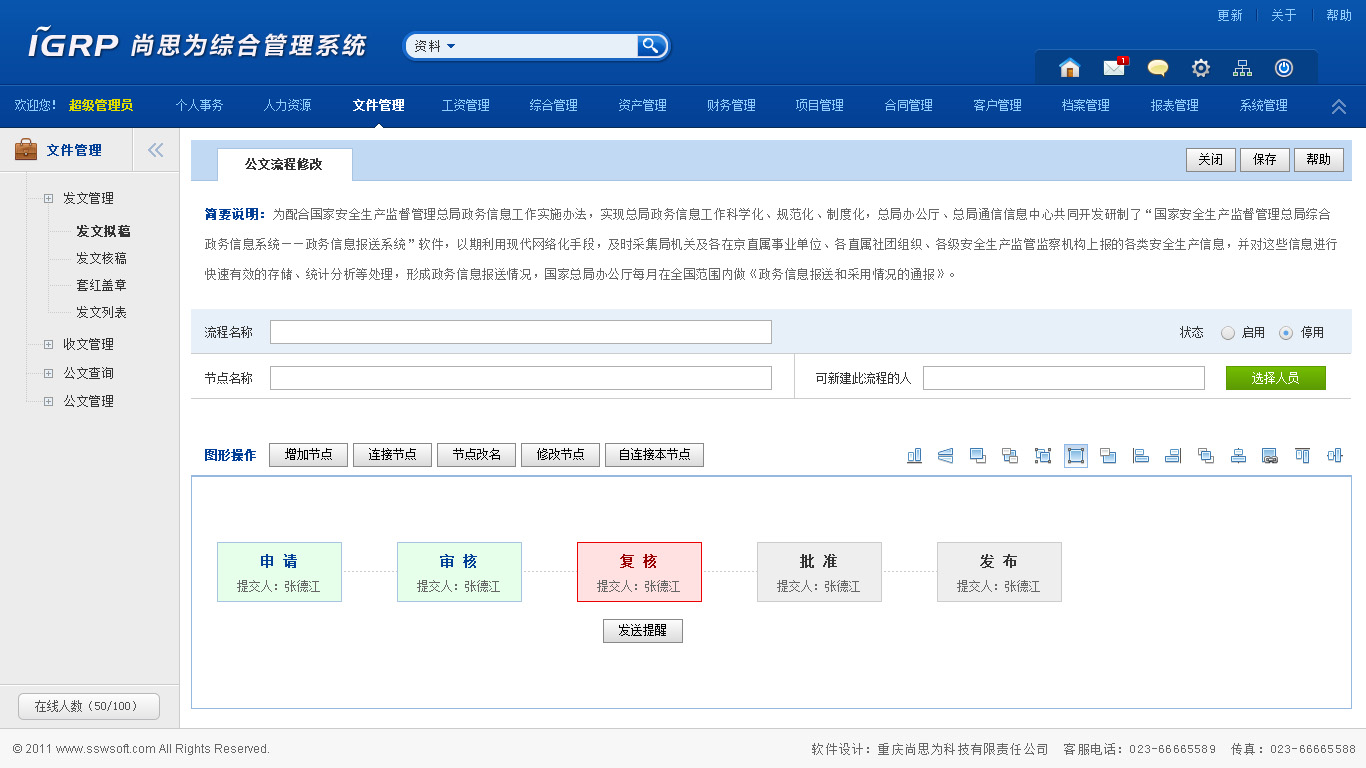This screenshot has height=768, width=1366.
Task: Open the chat messages bubble icon
Action: tap(1158, 68)
